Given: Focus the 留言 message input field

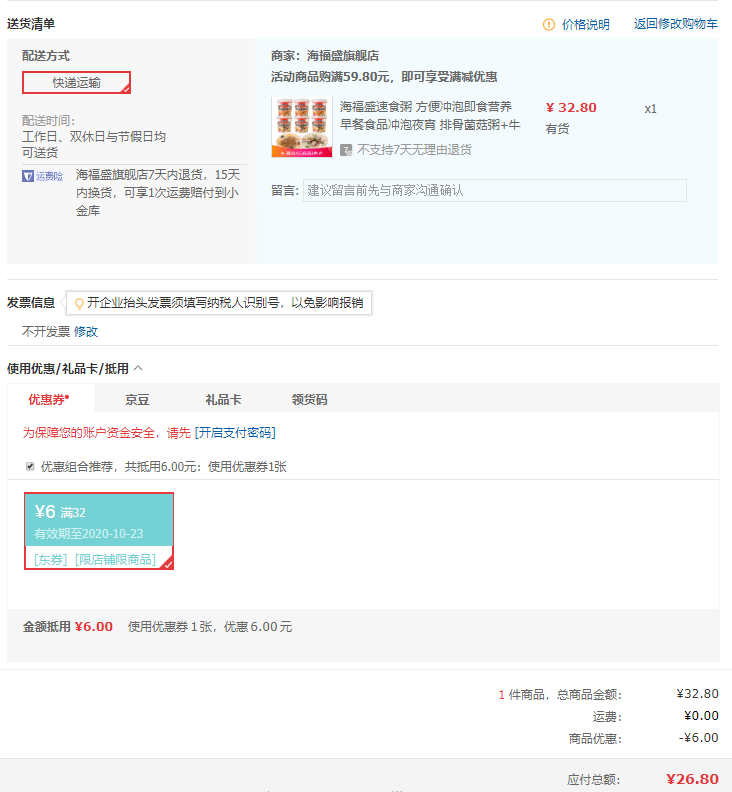Looking at the screenshot, I should click(x=495, y=190).
